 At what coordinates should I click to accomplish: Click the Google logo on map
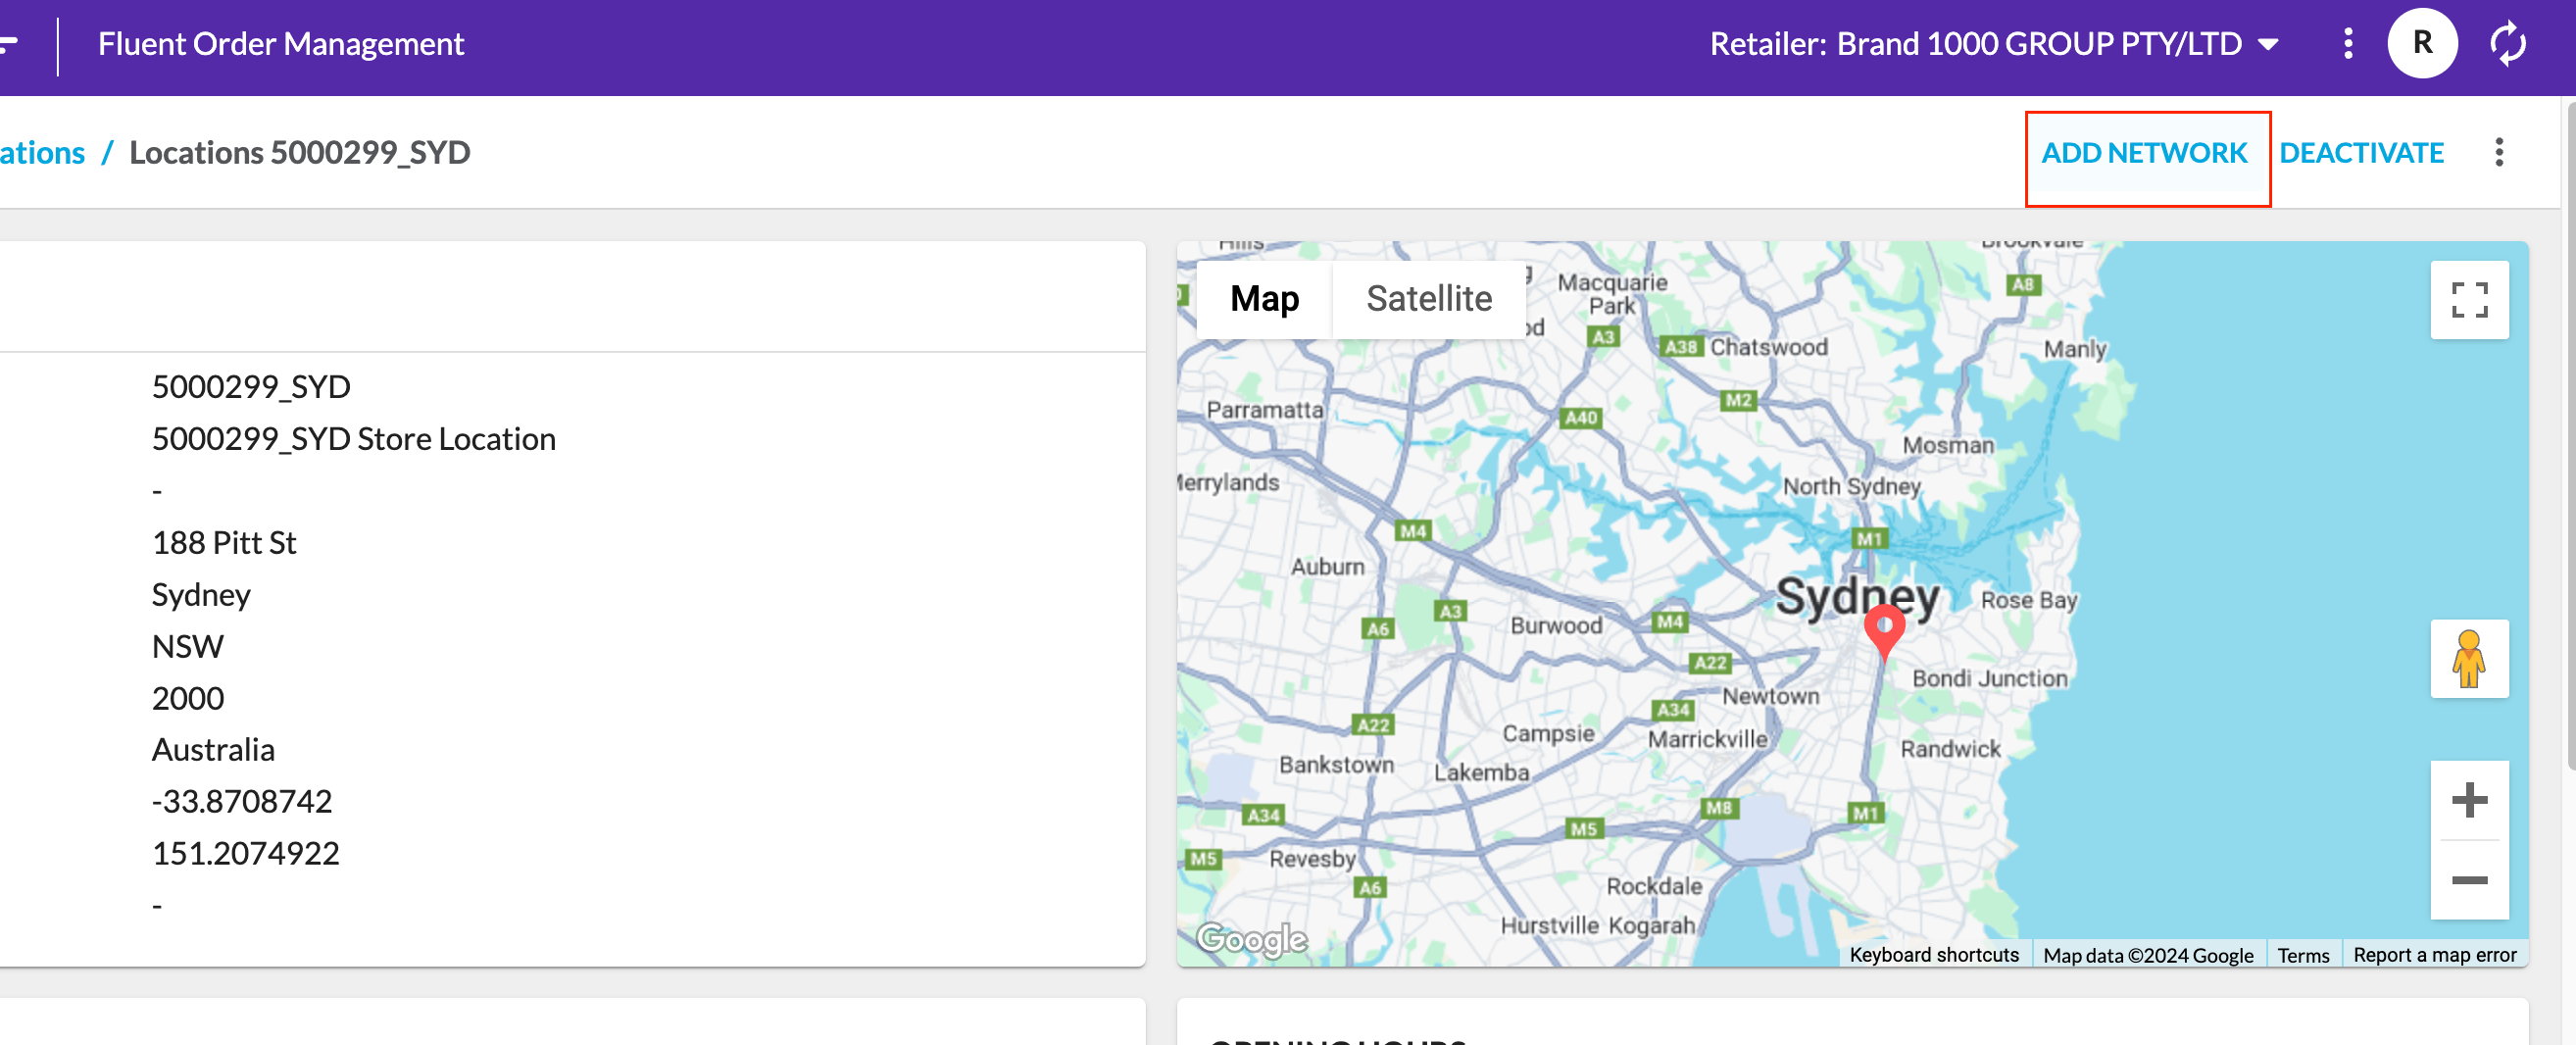pyautogui.click(x=1251, y=939)
